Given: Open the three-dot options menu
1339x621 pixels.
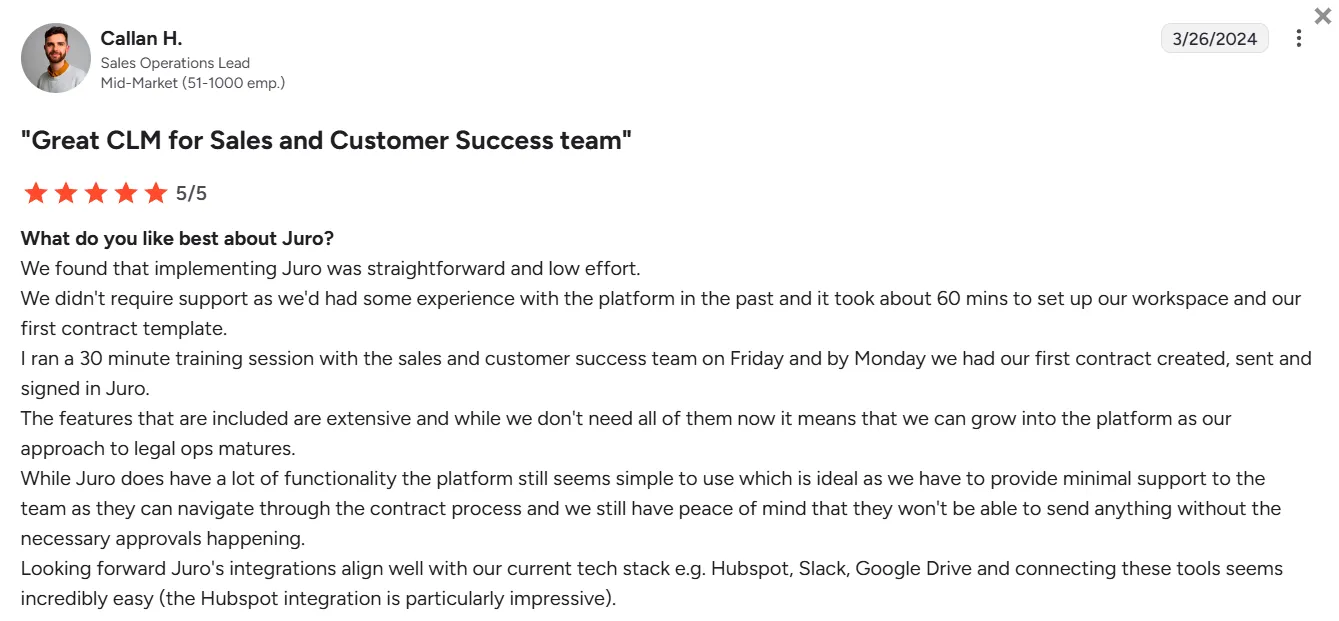Looking at the screenshot, I should tap(1298, 38).
